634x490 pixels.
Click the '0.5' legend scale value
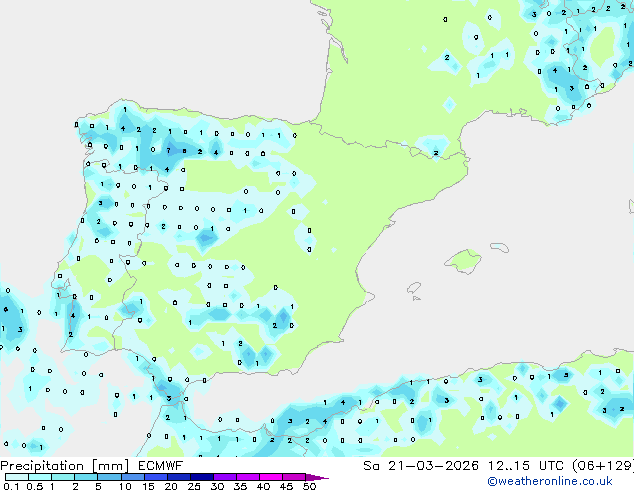34,486
